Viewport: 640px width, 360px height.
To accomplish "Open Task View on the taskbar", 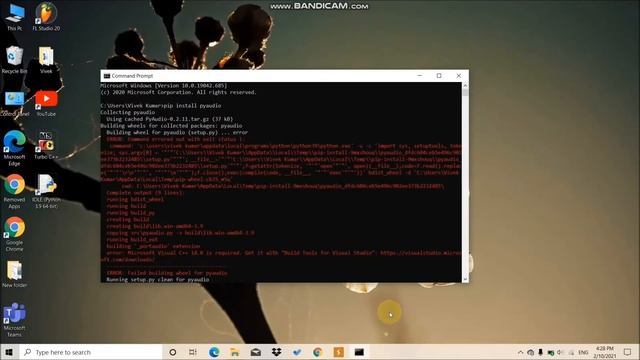I will (x=193, y=352).
